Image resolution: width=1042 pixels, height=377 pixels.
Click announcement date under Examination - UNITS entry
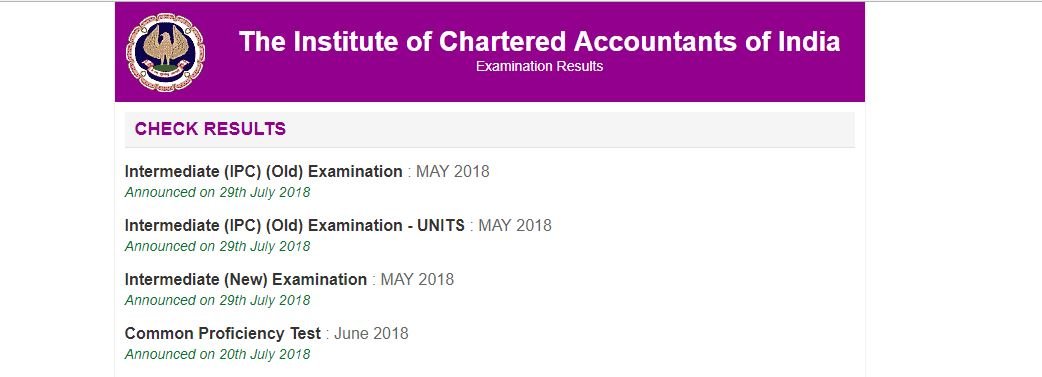click(217, 247)
